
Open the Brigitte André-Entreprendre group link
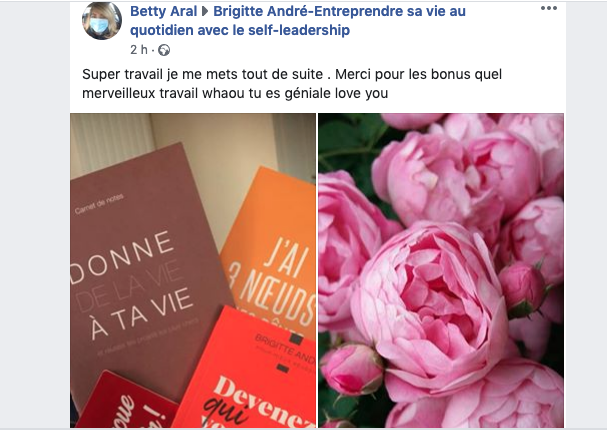click(x=339, y=12)
